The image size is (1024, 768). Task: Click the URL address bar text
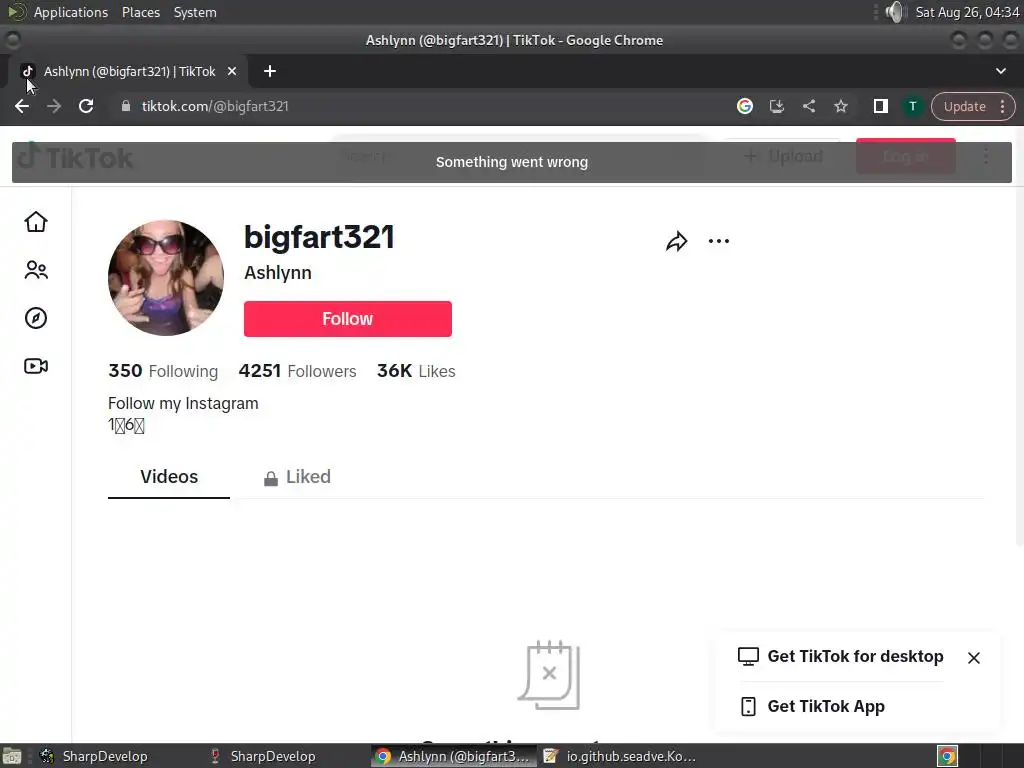tap(215, 106)
